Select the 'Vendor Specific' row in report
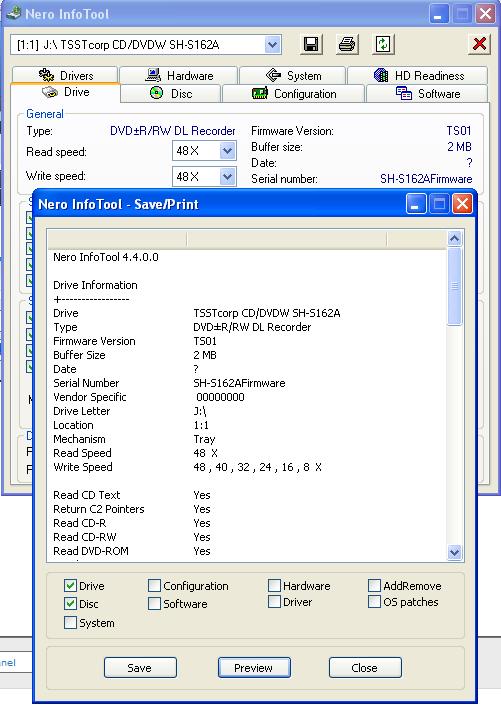The height and width of the screenshot is (707, 501). pos(247,397)
